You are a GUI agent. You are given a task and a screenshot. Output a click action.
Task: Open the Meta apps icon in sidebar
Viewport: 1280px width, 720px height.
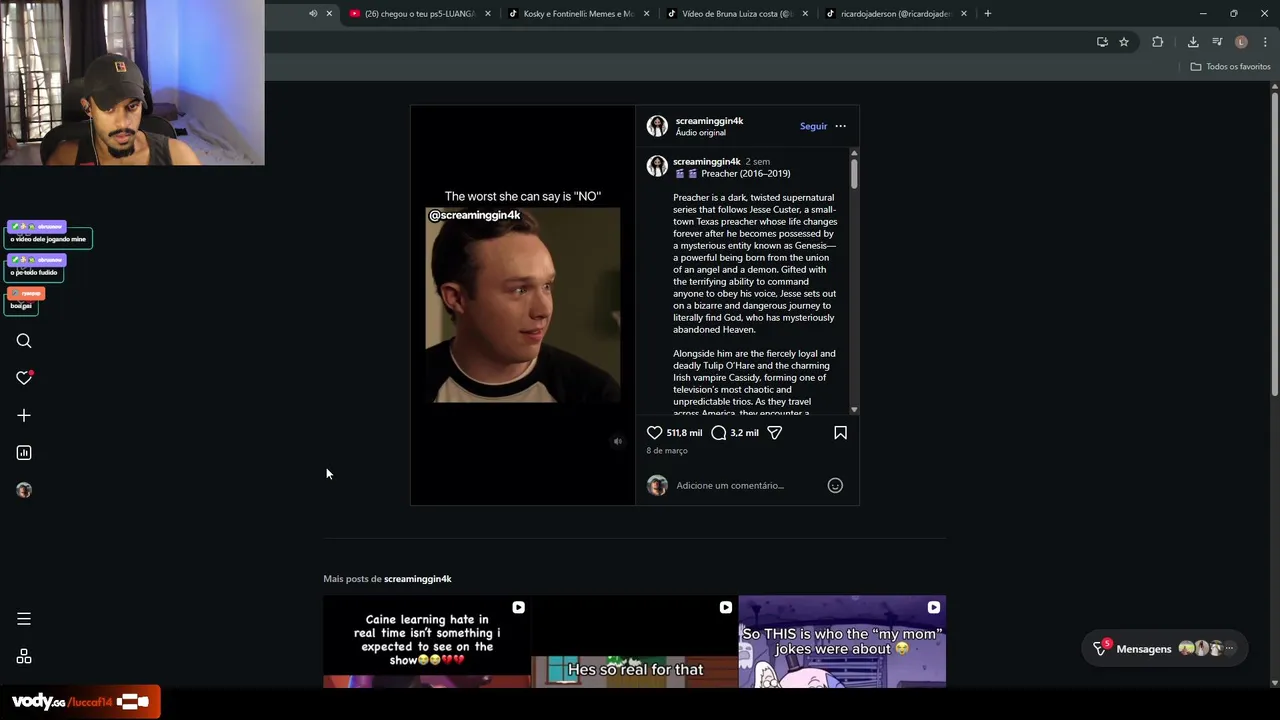tap(24, 657)
